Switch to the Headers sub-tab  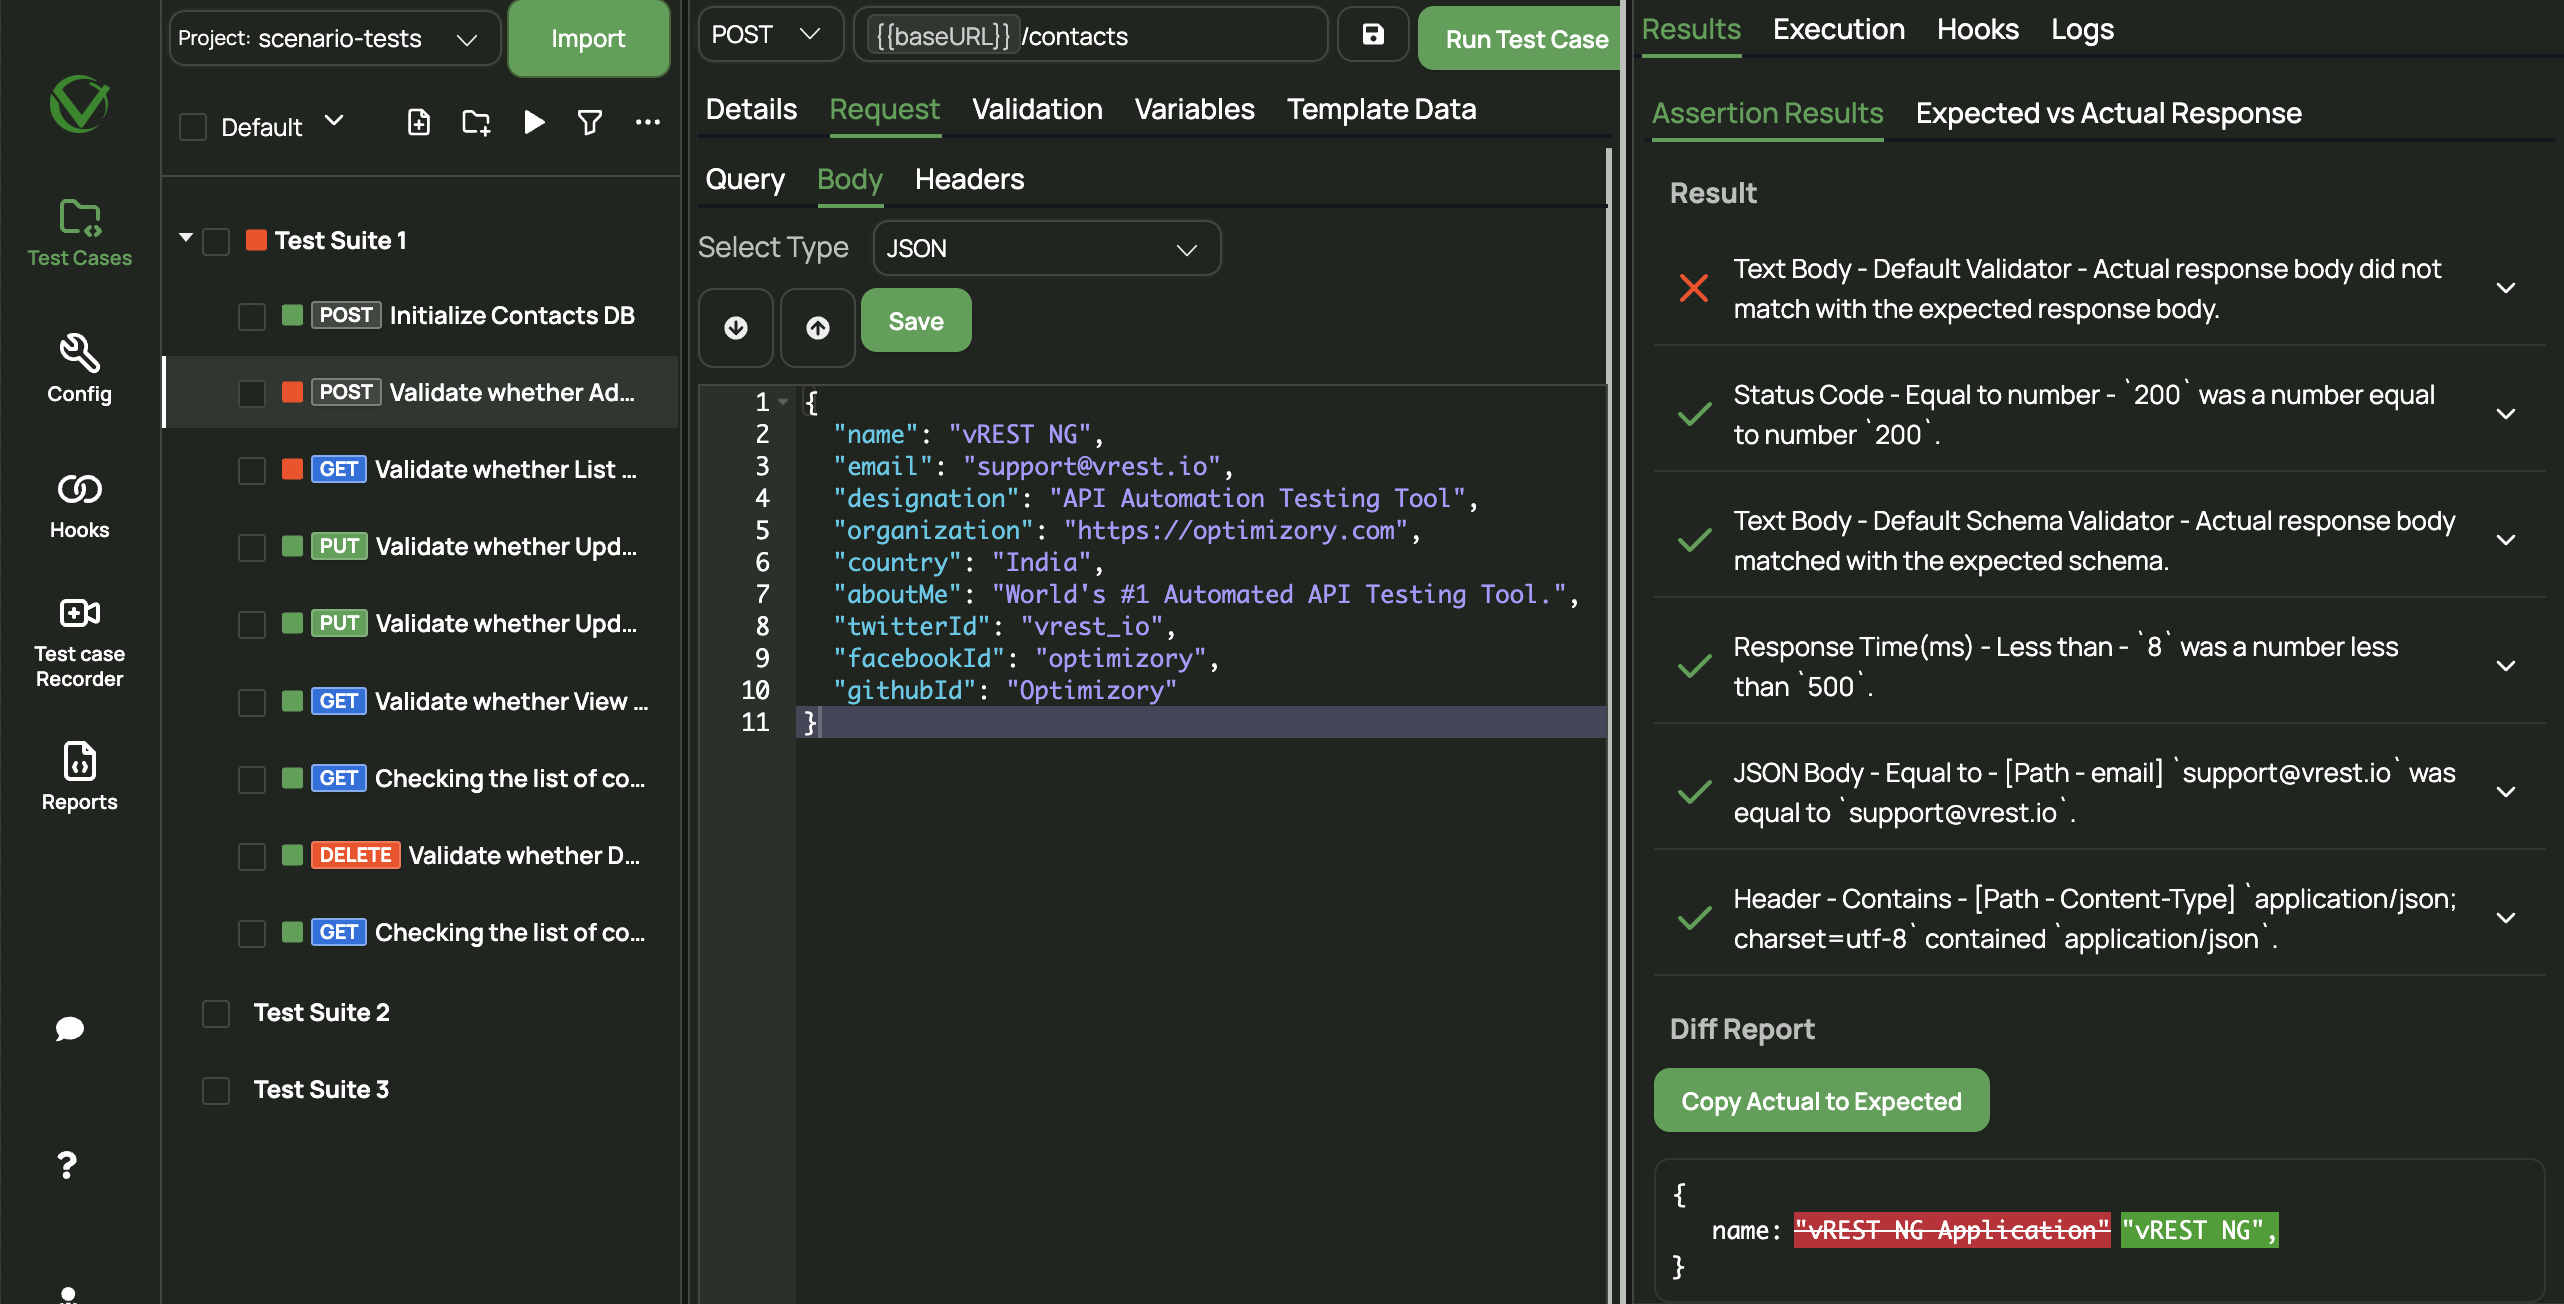(969, 179)
